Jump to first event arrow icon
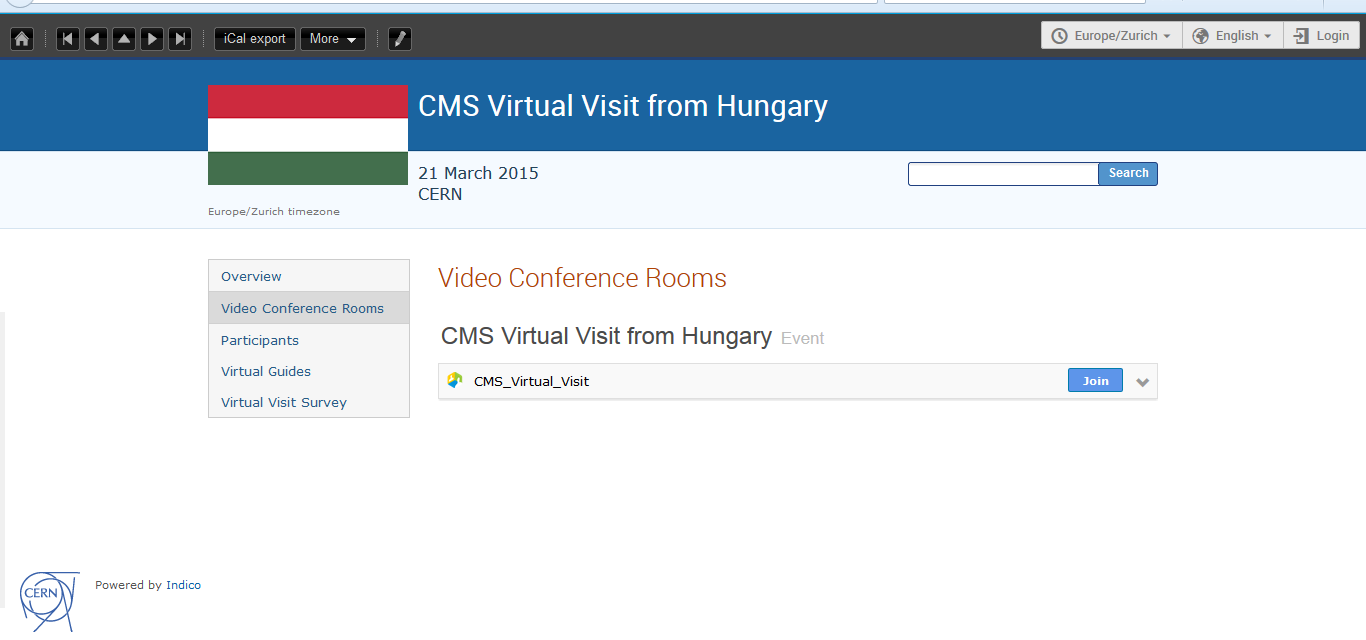This screenshot has width=1366, height=640. tap(68, 39)
